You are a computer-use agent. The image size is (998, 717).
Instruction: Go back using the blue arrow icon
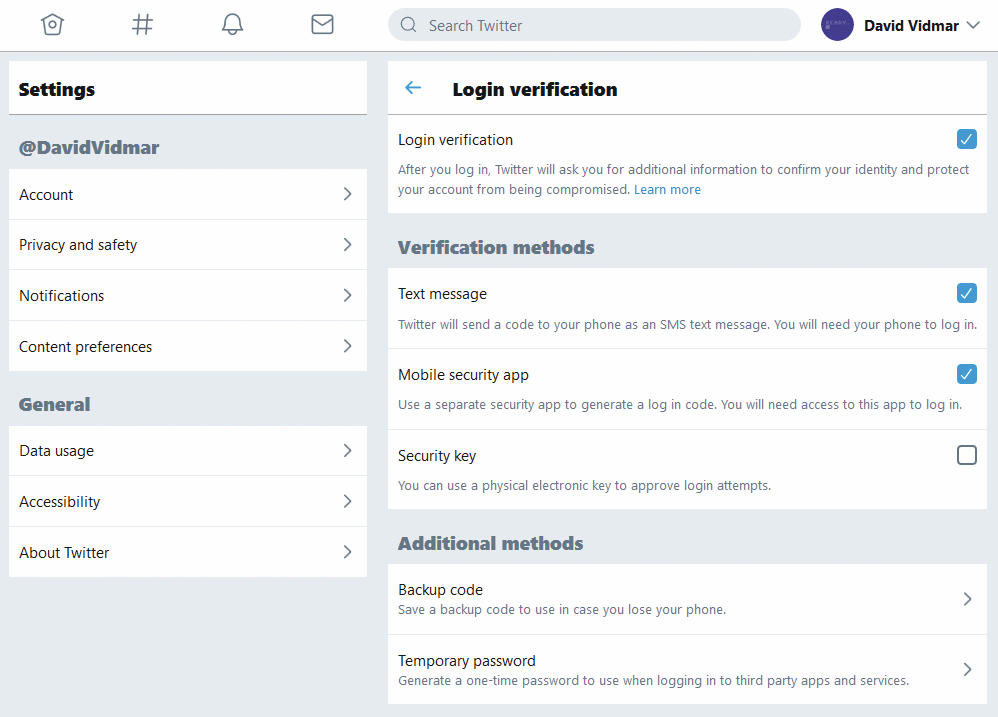[413, 88]
